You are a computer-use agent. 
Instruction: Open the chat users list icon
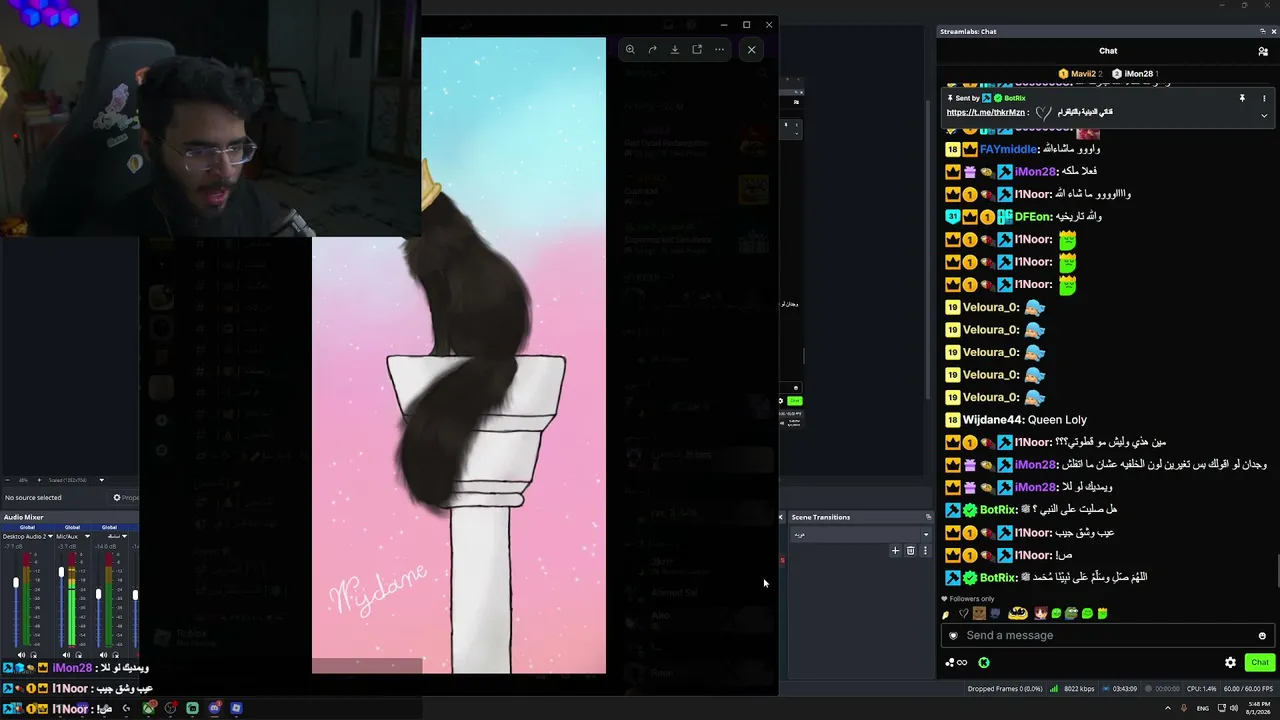click(x=1263, y=51)
